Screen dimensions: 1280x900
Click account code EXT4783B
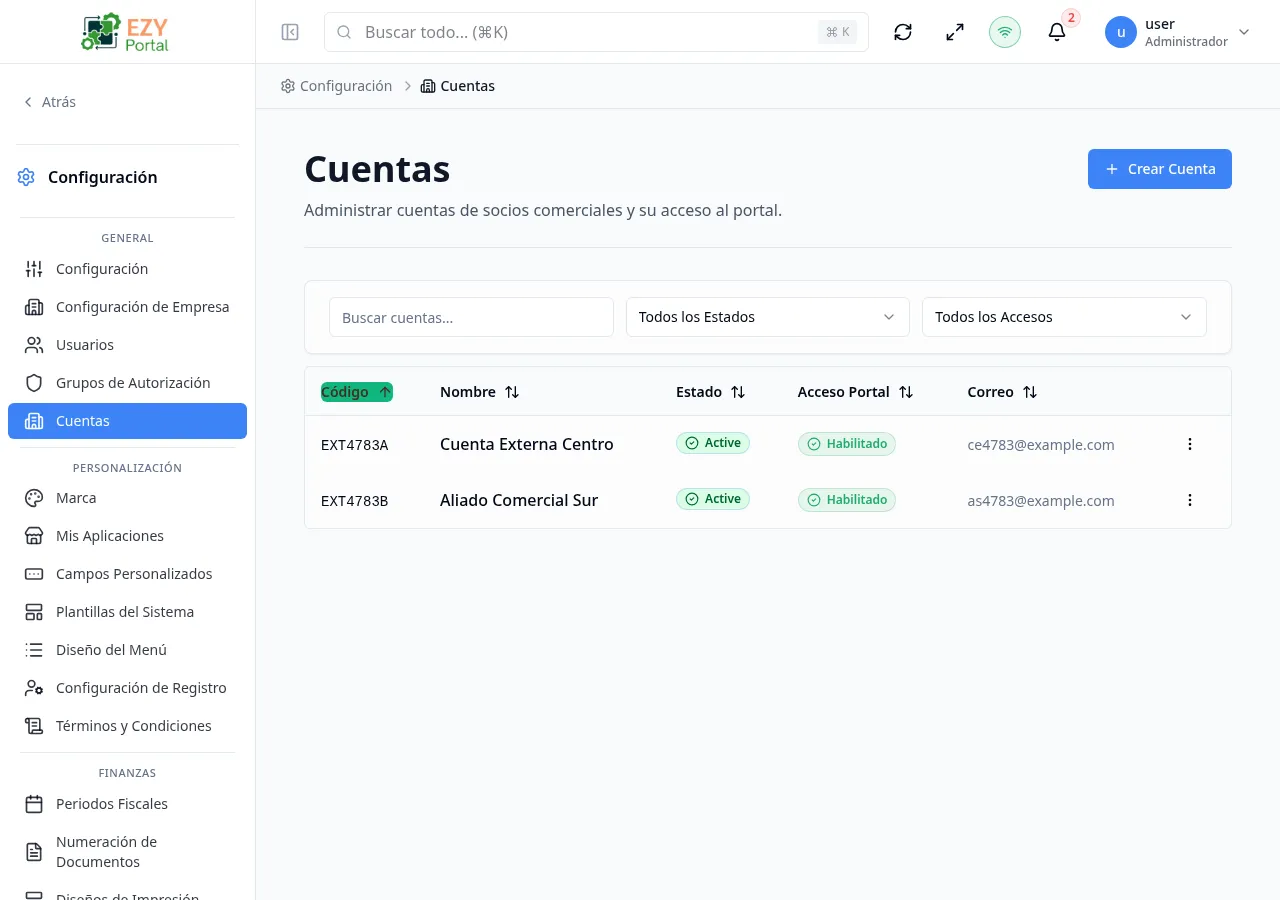click(355, 501)
